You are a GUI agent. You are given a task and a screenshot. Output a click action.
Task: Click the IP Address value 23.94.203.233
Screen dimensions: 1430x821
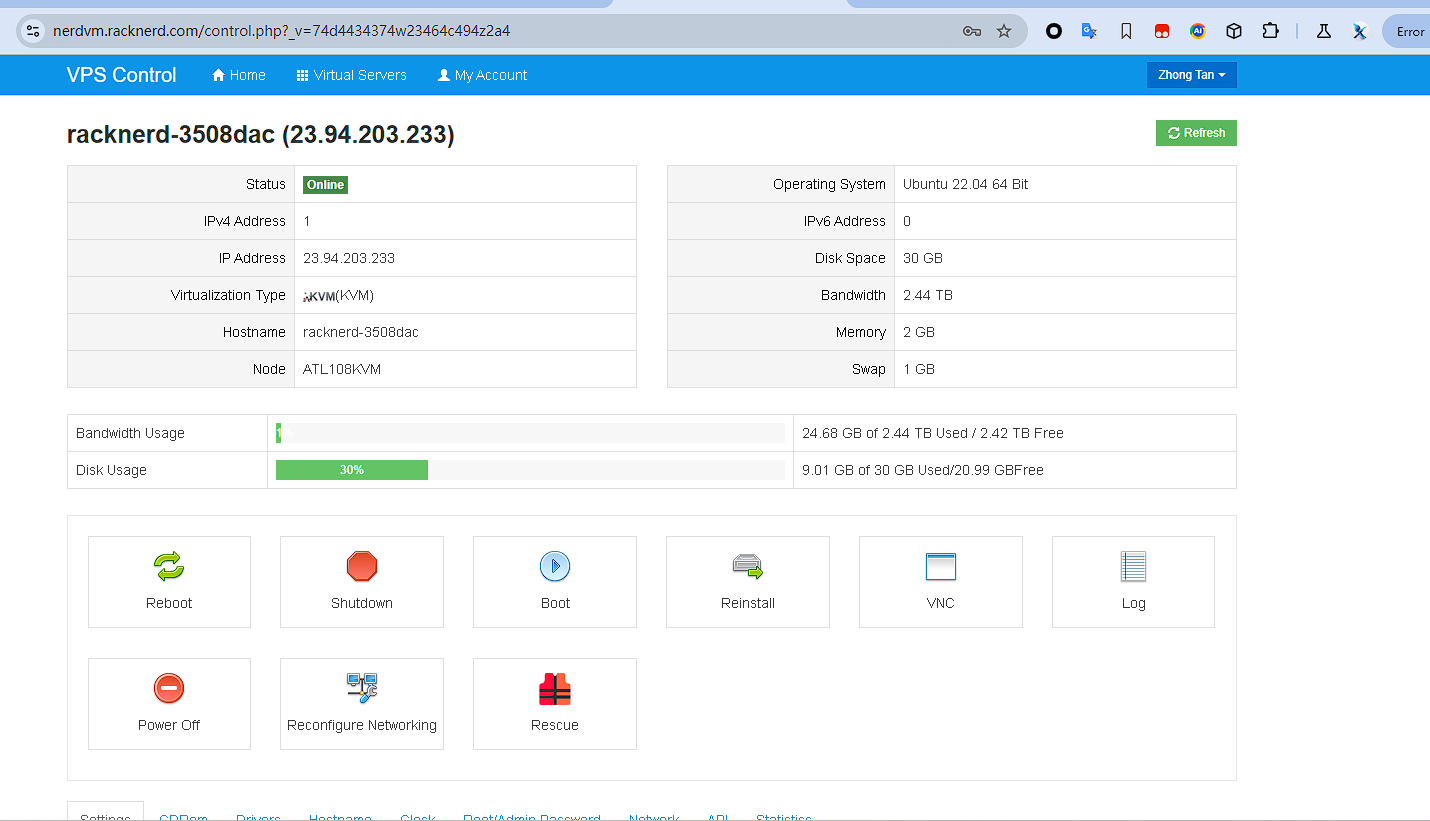[x=349, y=258]
